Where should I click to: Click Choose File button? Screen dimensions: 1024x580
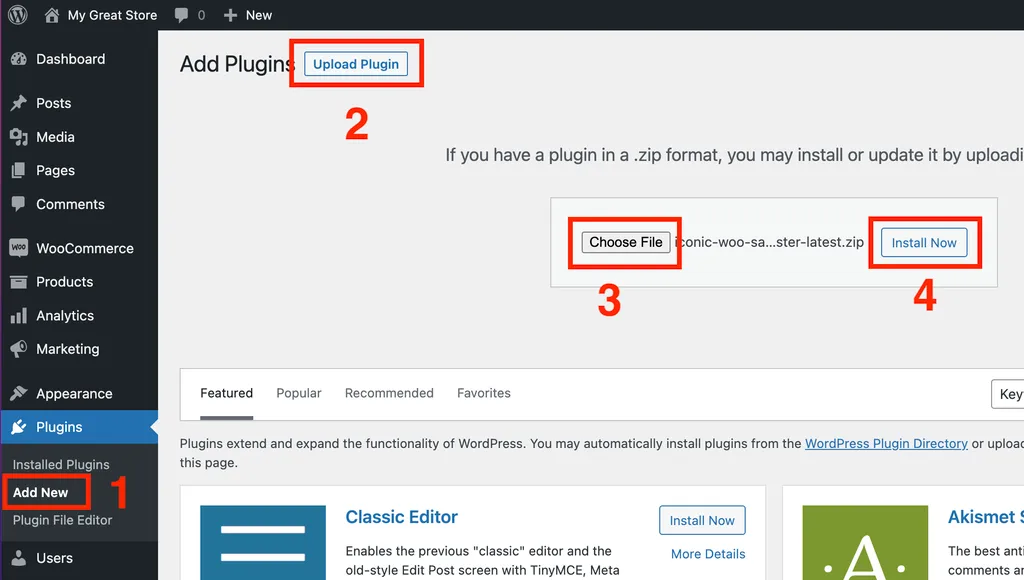coord(626,242)
